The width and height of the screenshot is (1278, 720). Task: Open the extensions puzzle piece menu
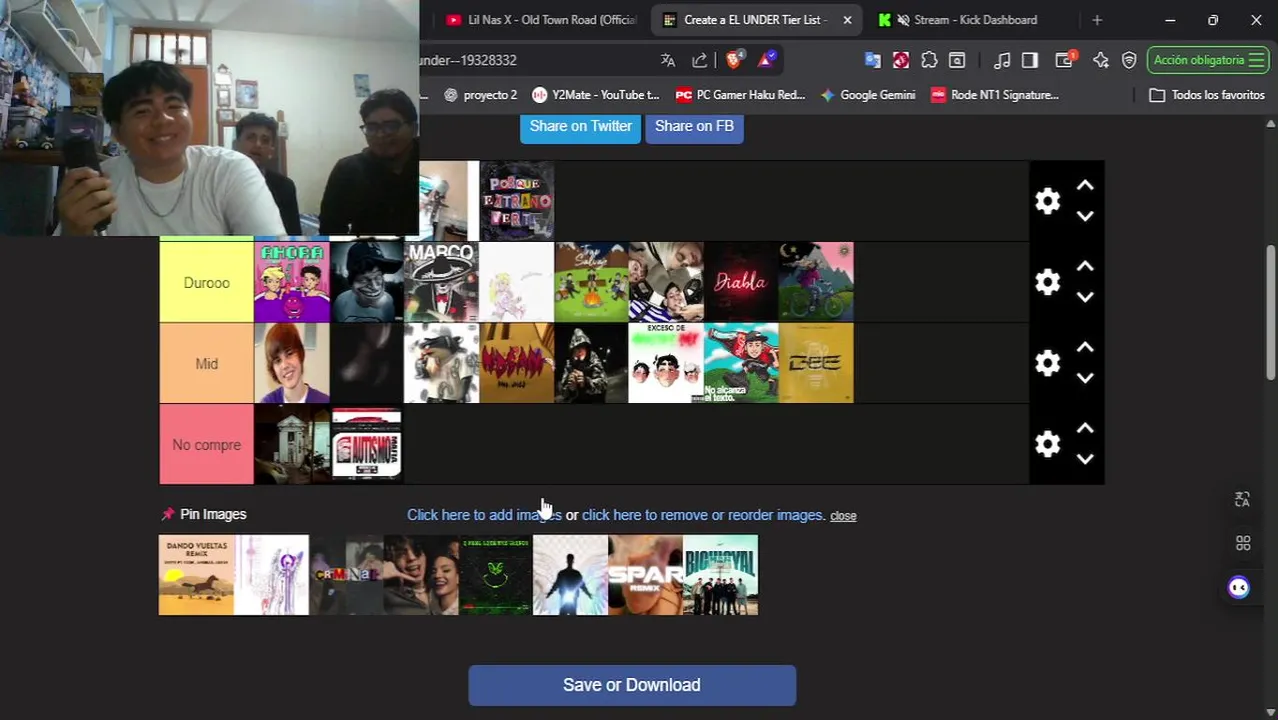[929, 60]
